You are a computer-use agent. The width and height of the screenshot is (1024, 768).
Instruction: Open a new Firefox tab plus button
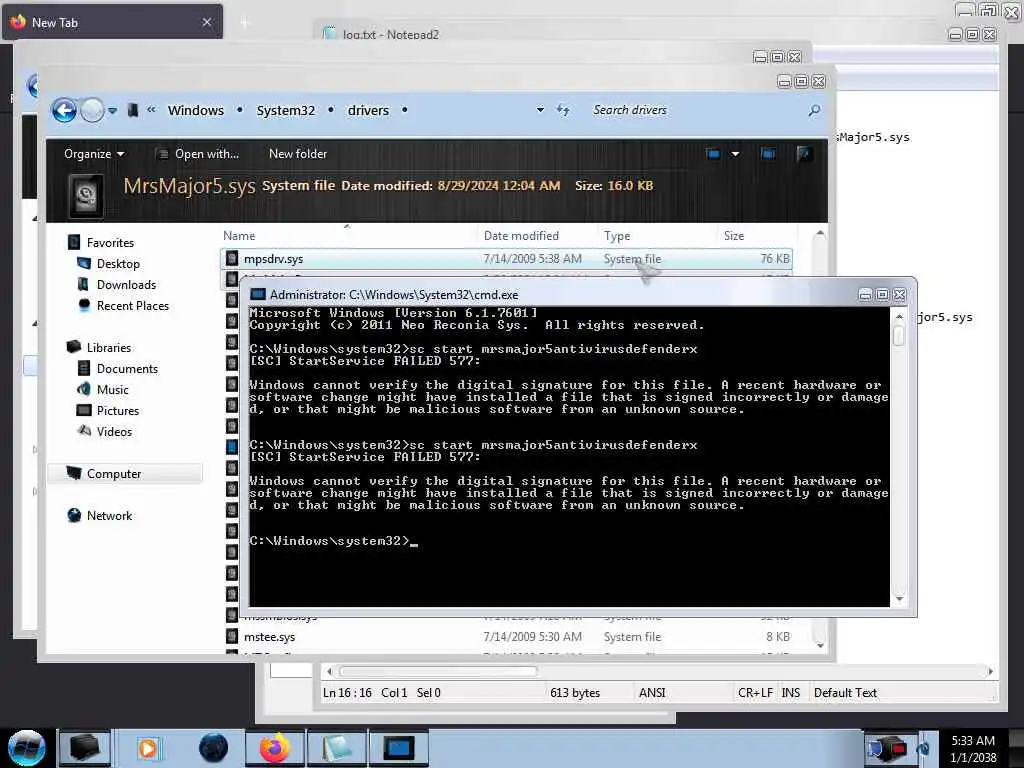(245, 23)
